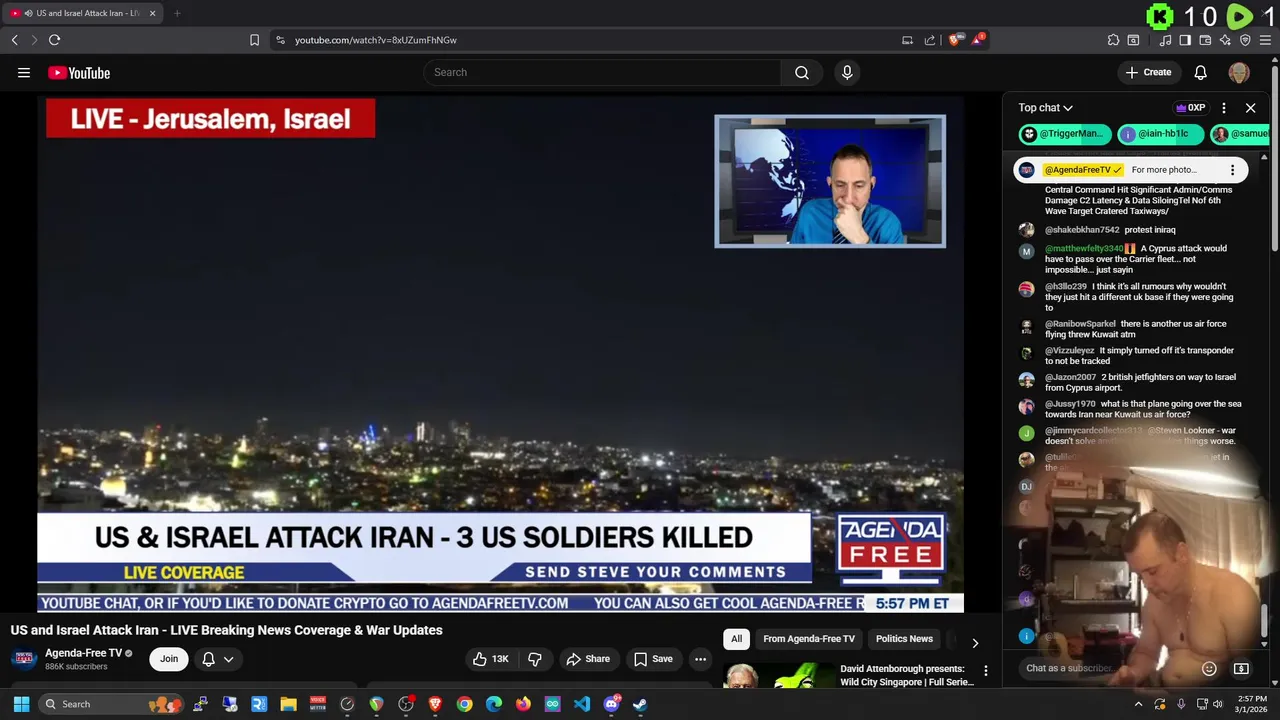Click the browser URL address field
Screen dimensions: 1280x720
tap(590, 40)
